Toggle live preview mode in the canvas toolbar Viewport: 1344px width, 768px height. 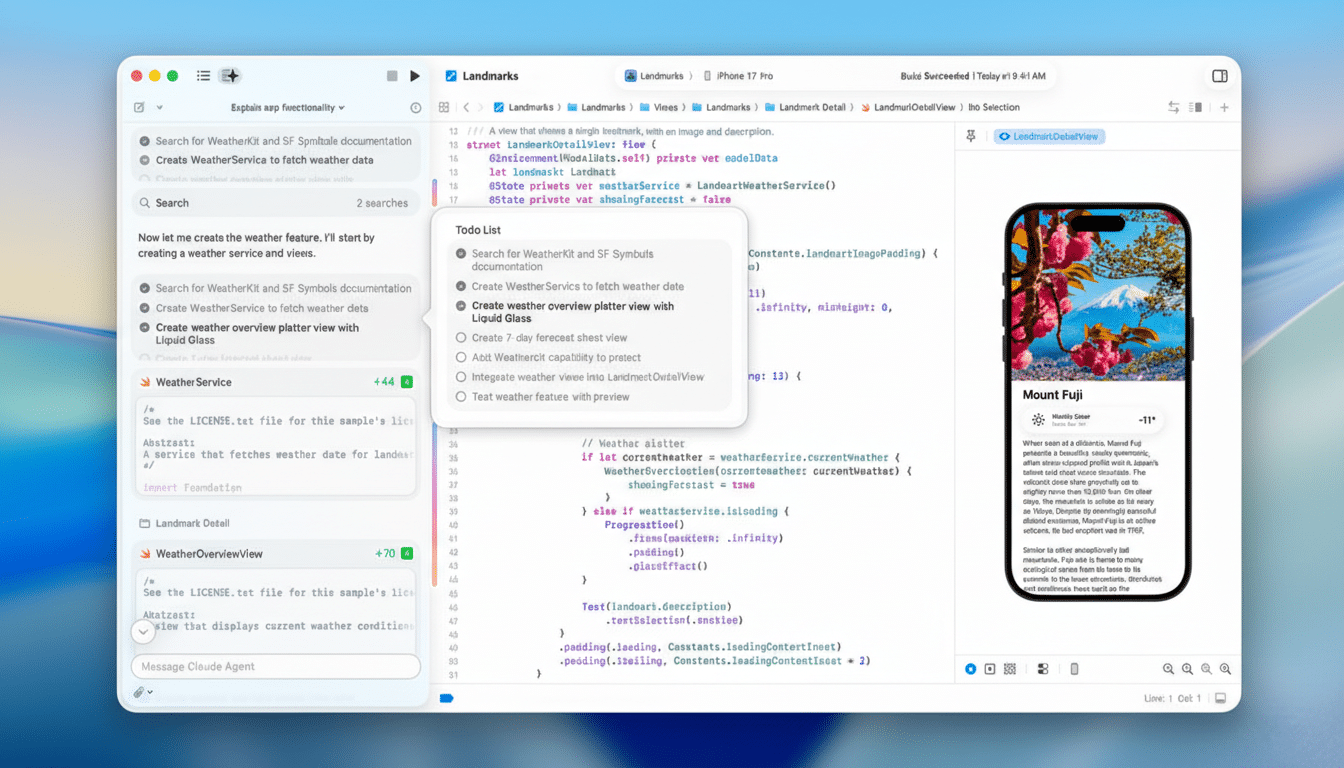tap(970, 669)
